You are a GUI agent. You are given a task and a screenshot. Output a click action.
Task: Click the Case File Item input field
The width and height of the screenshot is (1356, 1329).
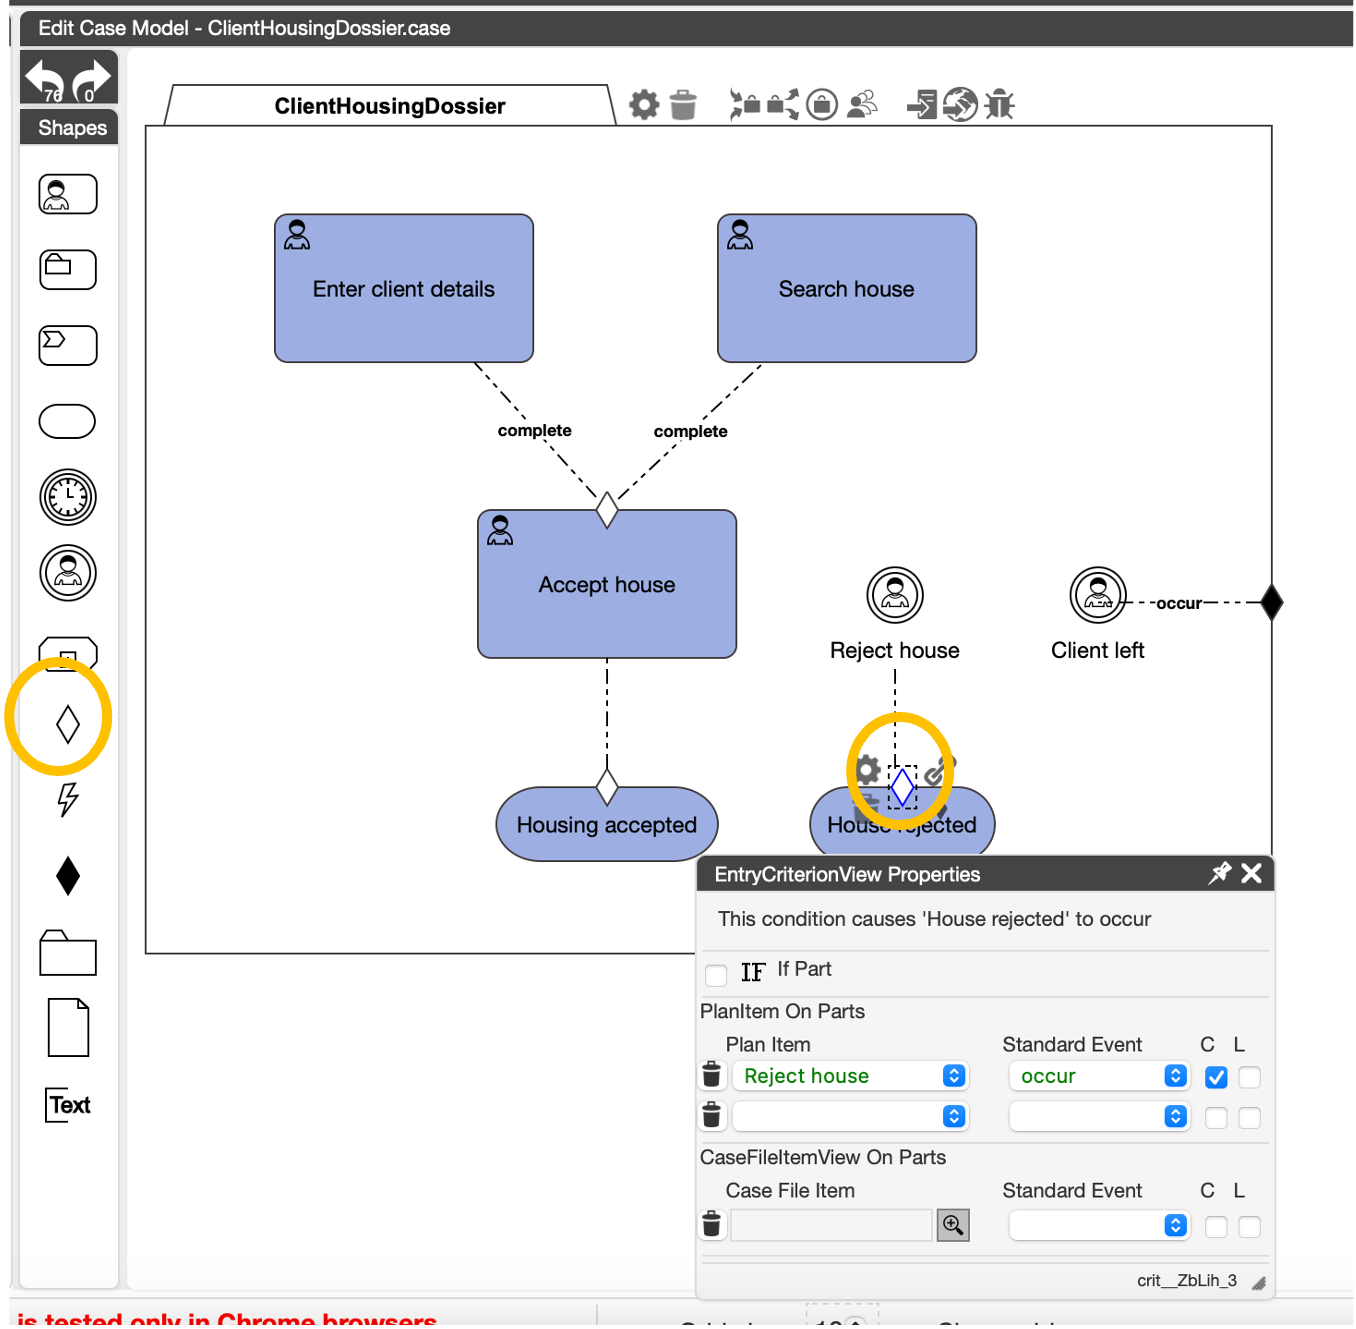coord(831,1225)
